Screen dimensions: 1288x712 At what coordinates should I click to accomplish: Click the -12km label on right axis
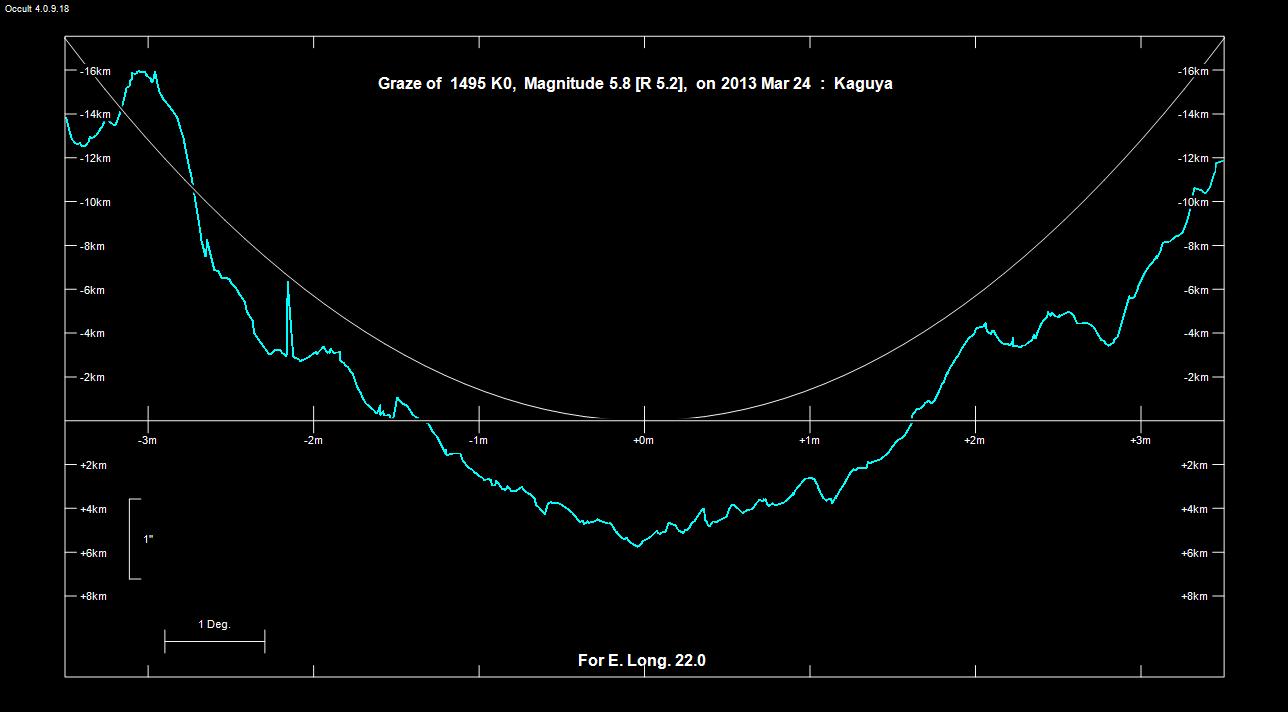pos(1194,159)
